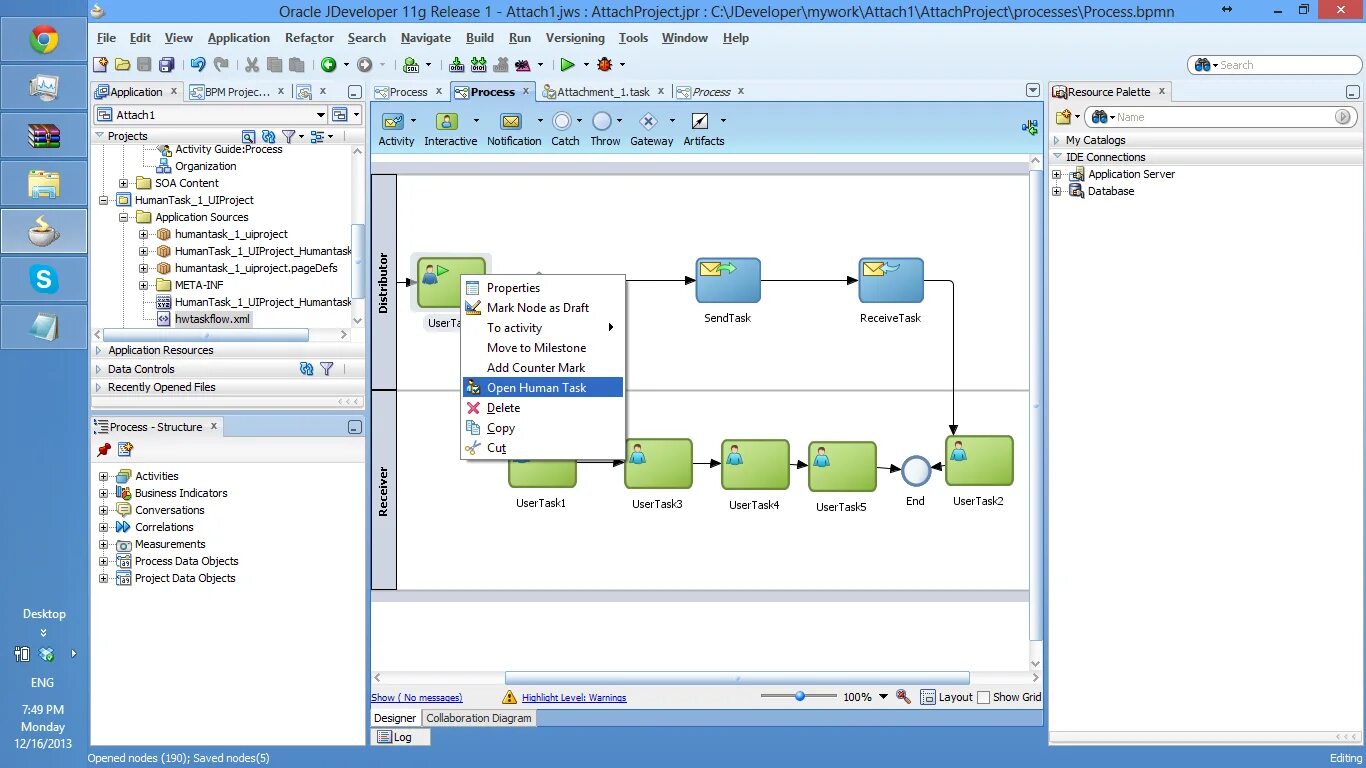This screenshot has width=1366, height=768.
Task: Choose Open Human Task from context menu
Action: point(543,388)
